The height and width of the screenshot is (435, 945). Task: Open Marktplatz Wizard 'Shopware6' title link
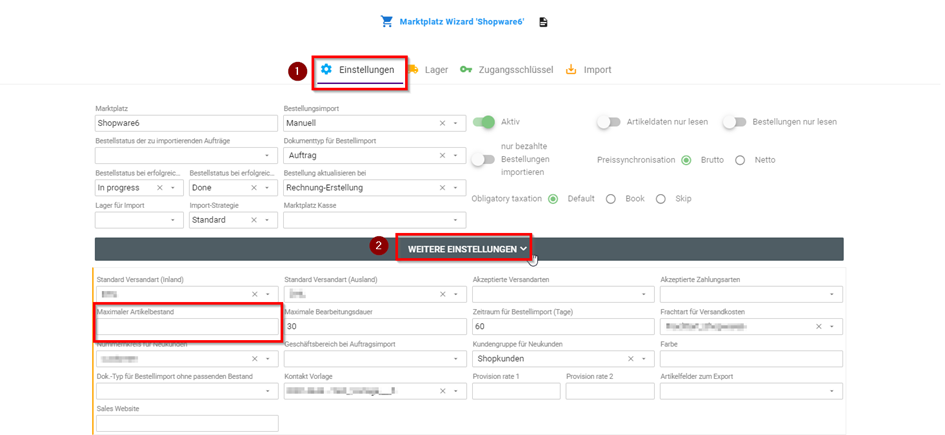pyautogui.click(x=462, y=22)
